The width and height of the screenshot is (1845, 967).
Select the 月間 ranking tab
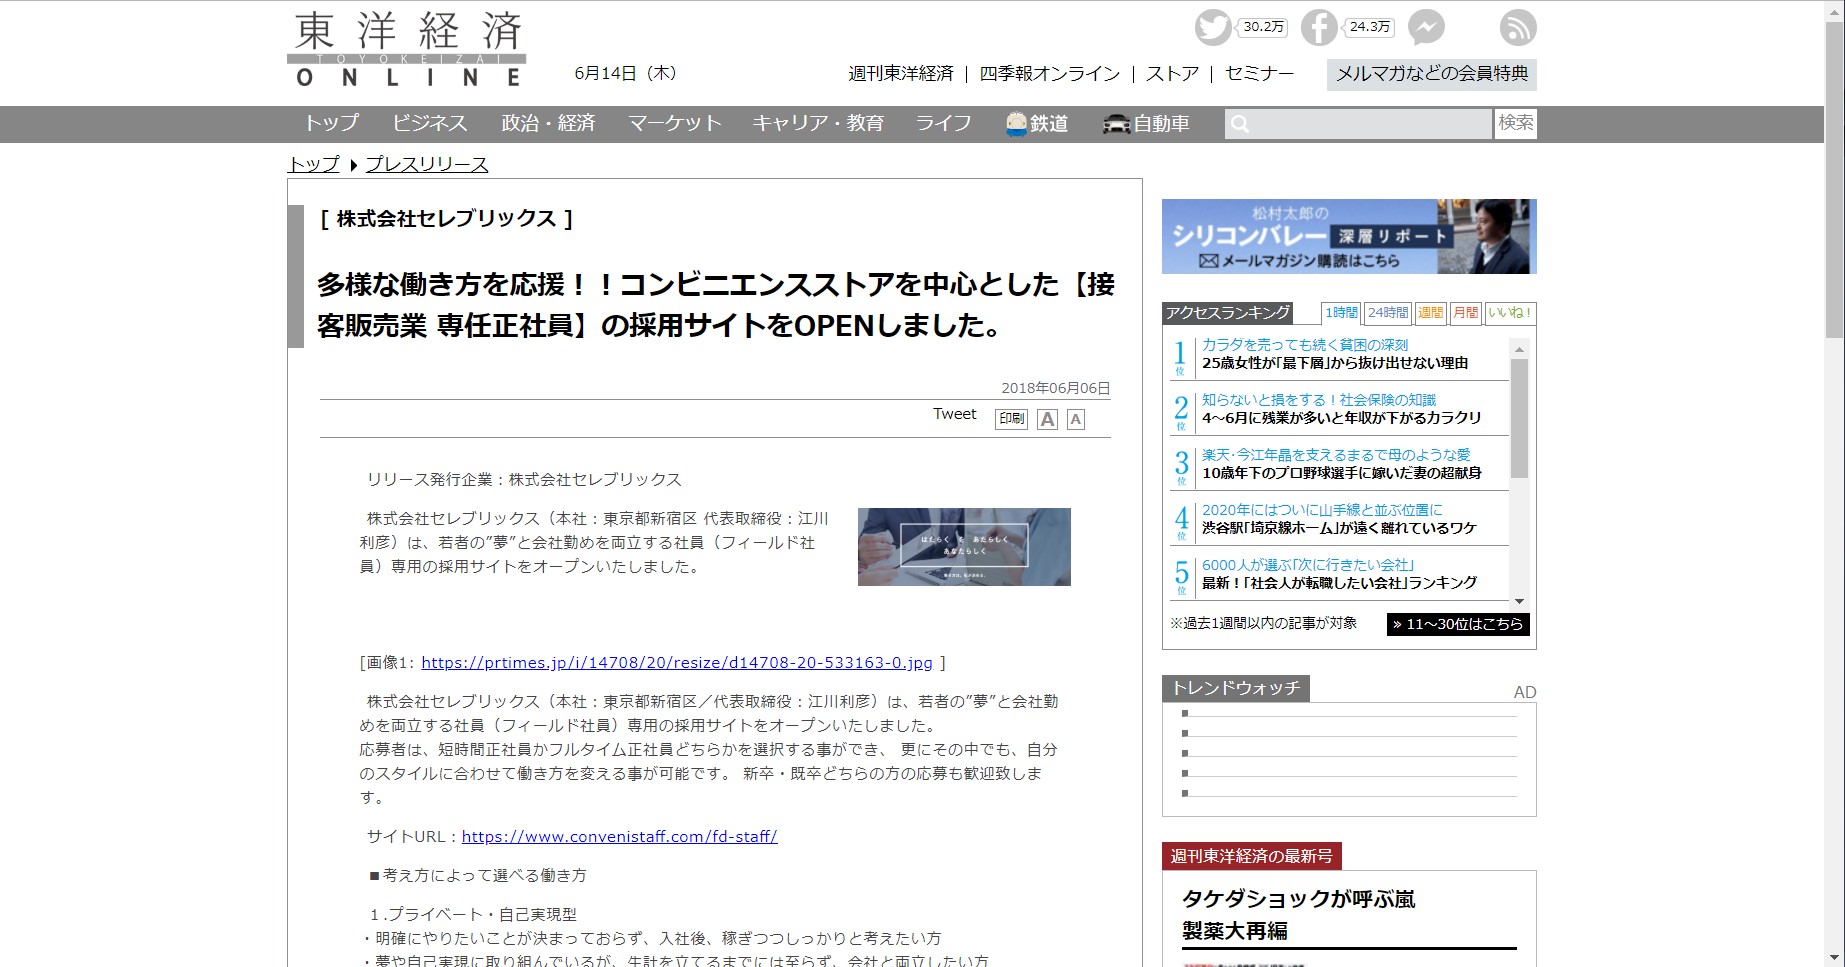pos(1466,313)
